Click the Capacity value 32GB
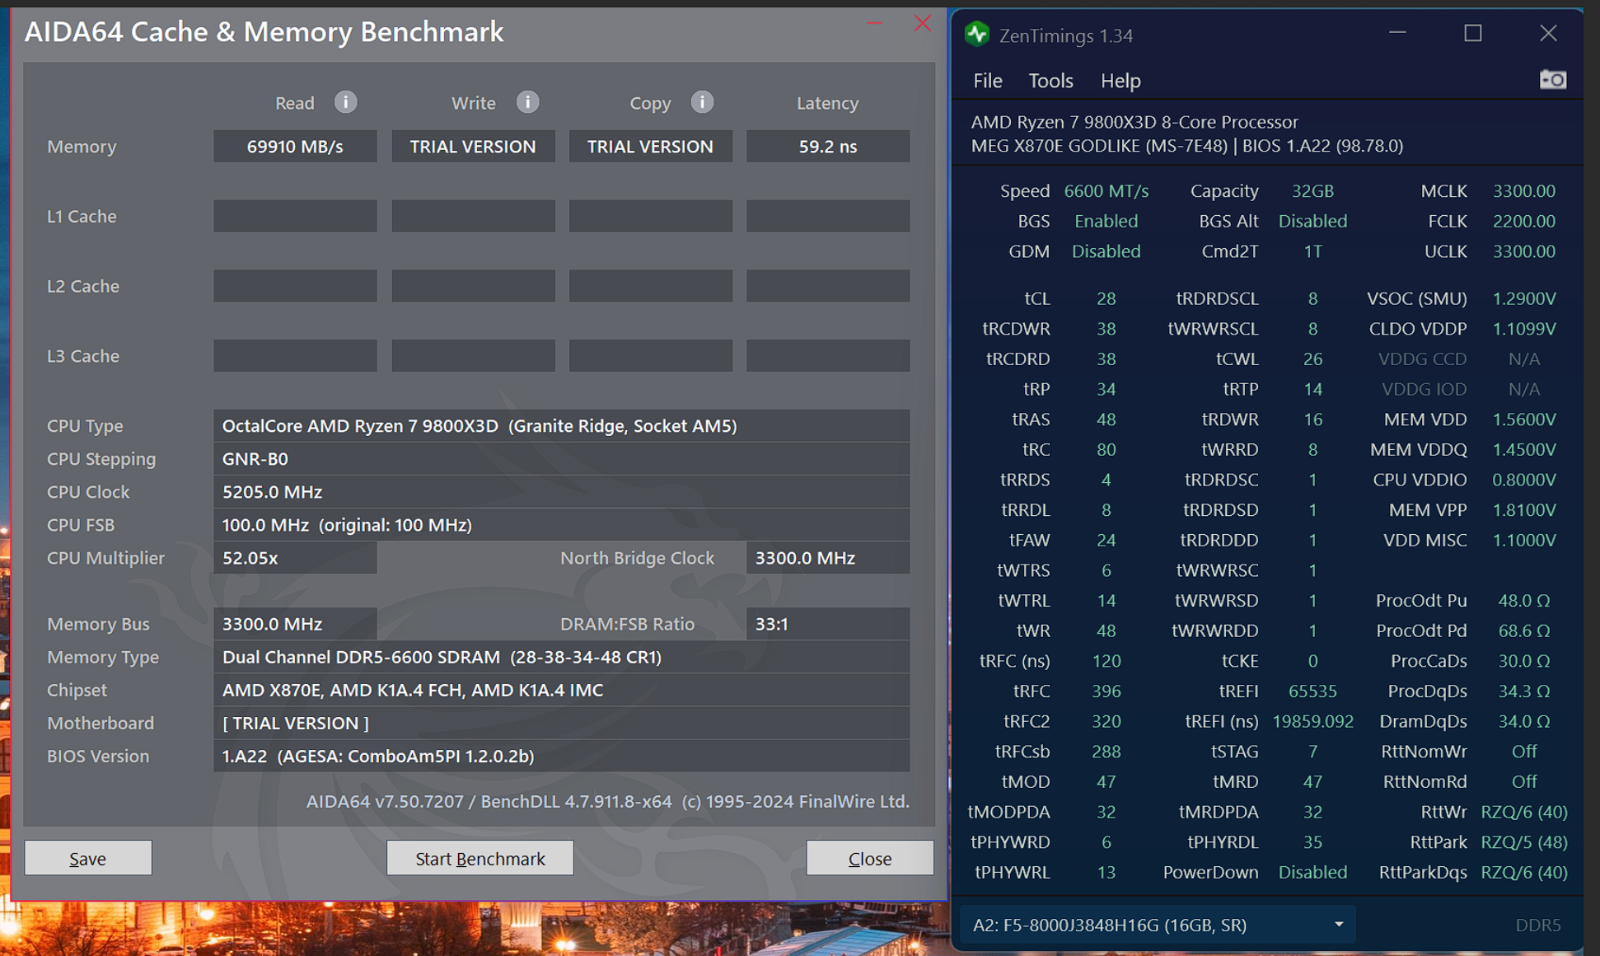The height and width of the screenshot is (956, 1600). click(x=1313, y=191)
